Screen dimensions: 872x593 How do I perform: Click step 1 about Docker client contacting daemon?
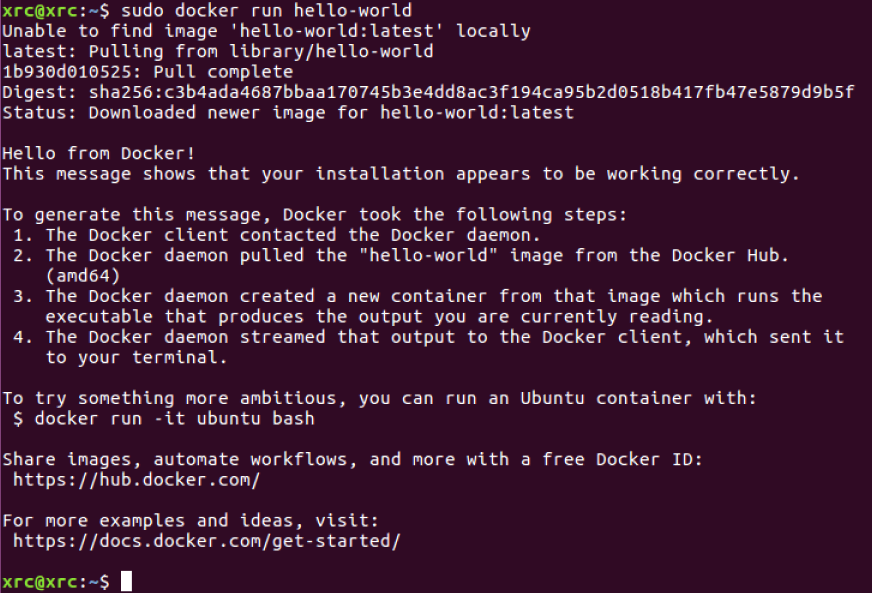pos(276,235)
